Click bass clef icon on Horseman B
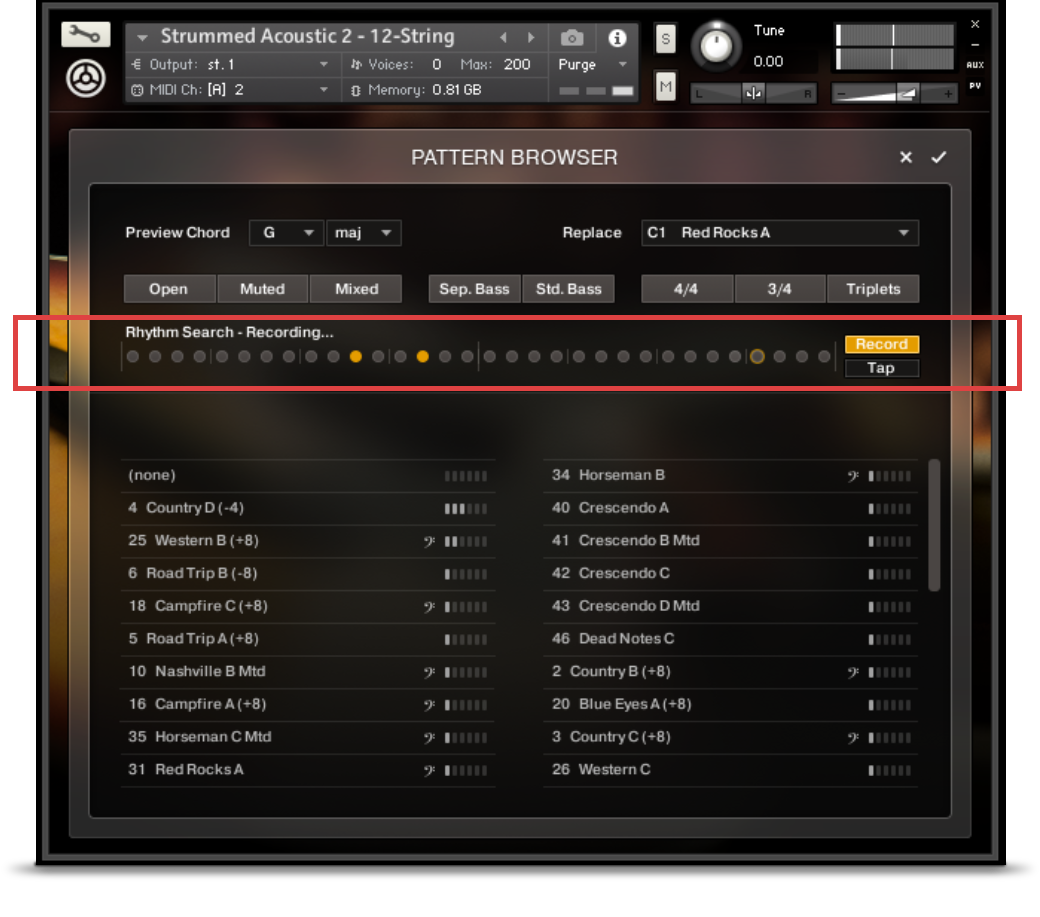 coord(853,476)
